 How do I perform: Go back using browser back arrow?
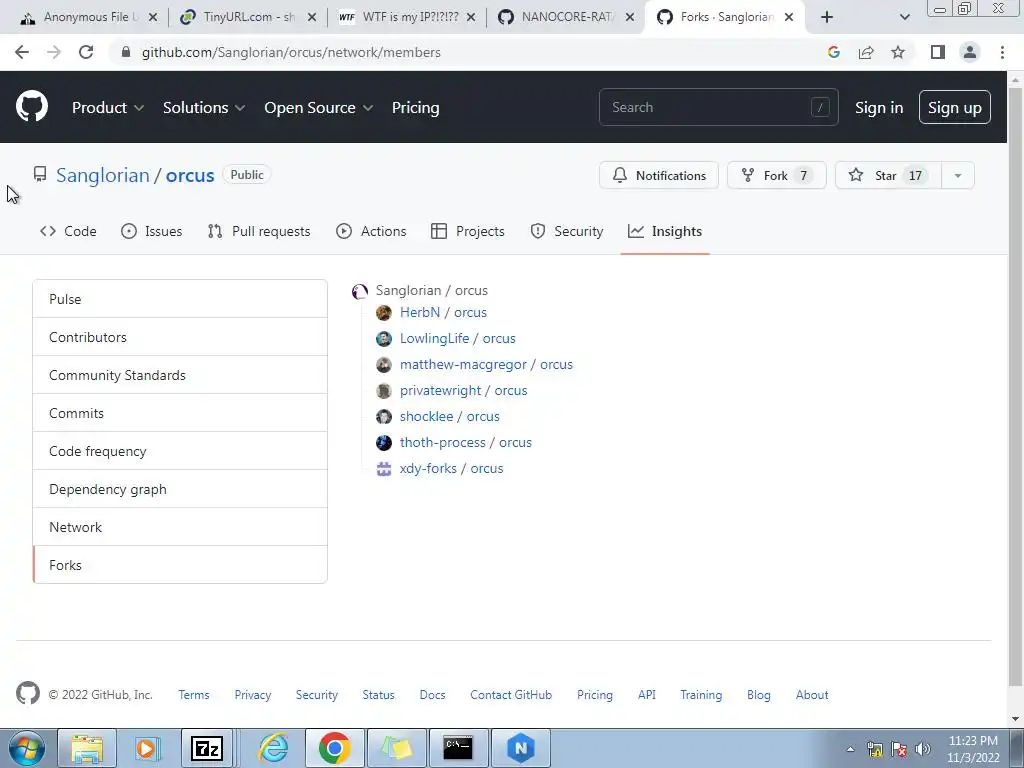point(22,52)
